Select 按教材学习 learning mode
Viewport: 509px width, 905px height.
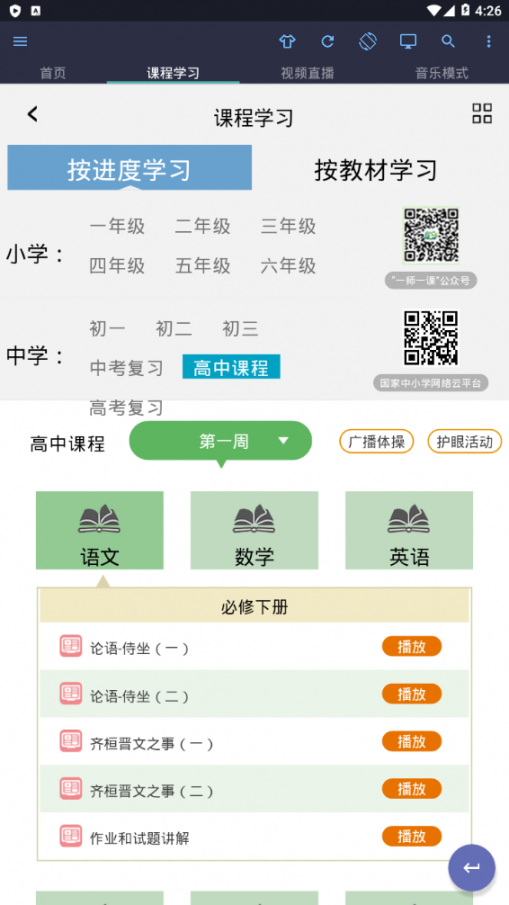(x=376, y=170)
